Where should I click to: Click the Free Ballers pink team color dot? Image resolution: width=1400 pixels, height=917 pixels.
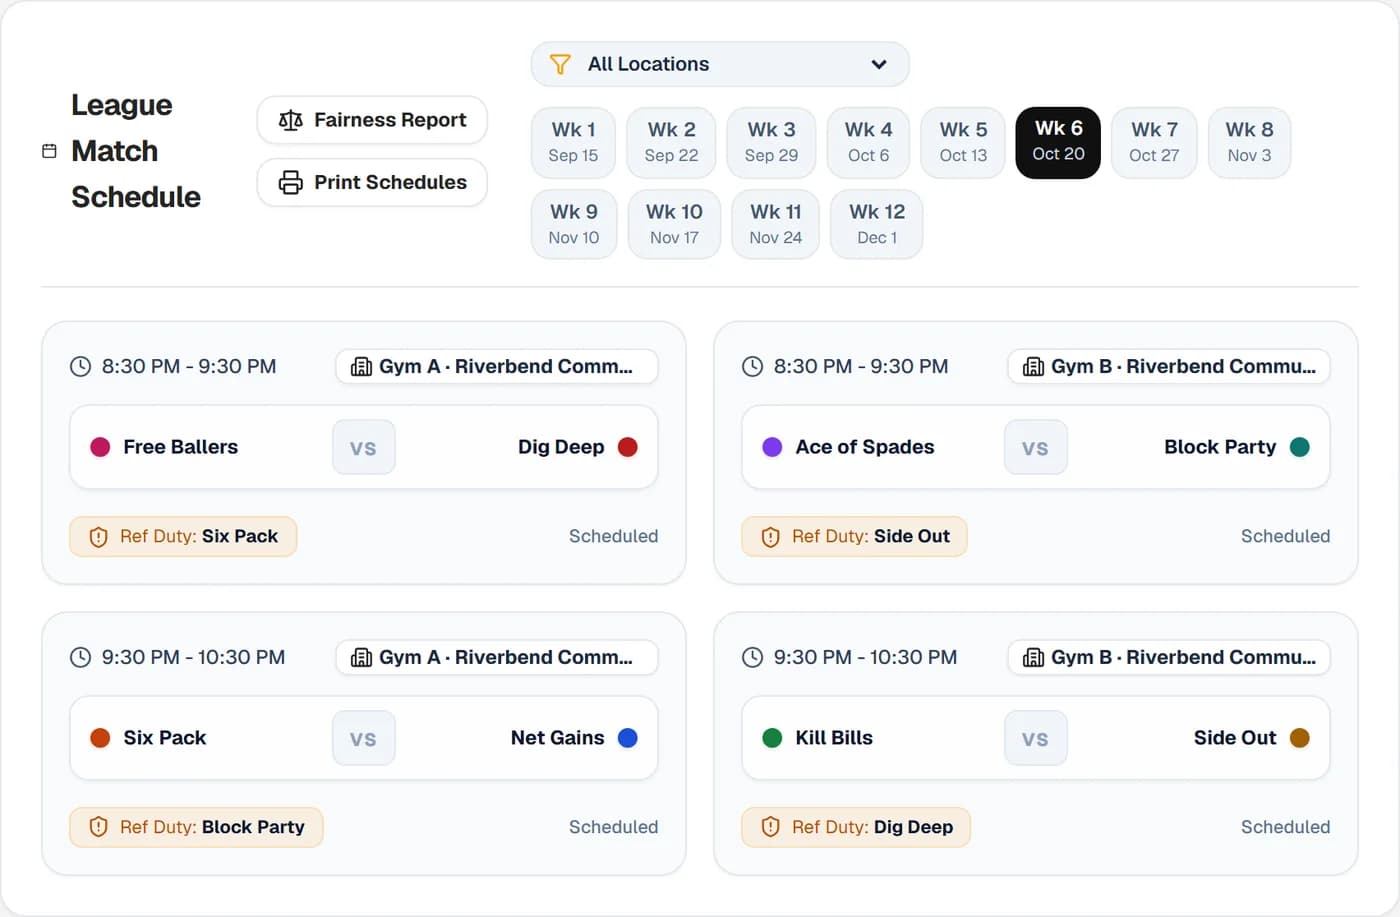point(100,447)
